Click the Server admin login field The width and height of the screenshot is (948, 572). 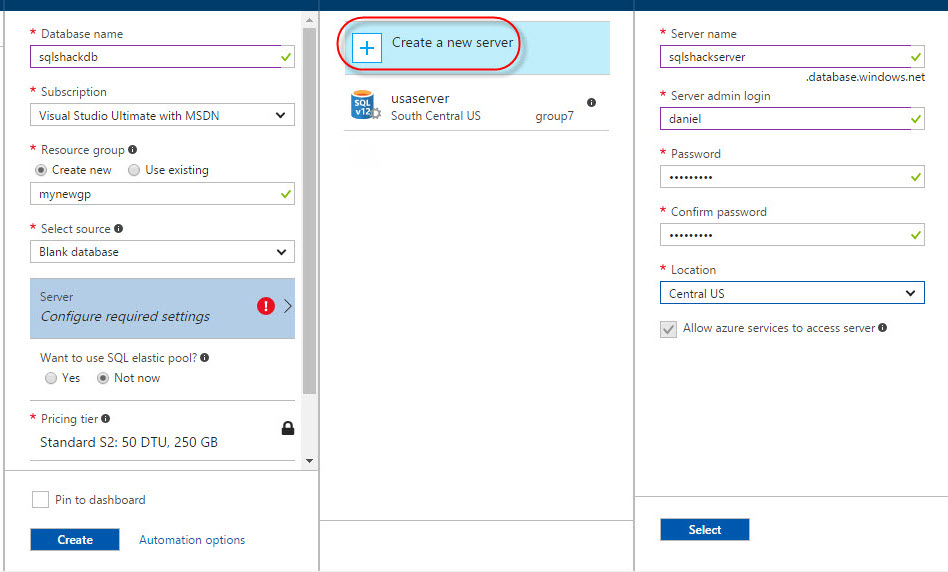click(x=792, y=119)
